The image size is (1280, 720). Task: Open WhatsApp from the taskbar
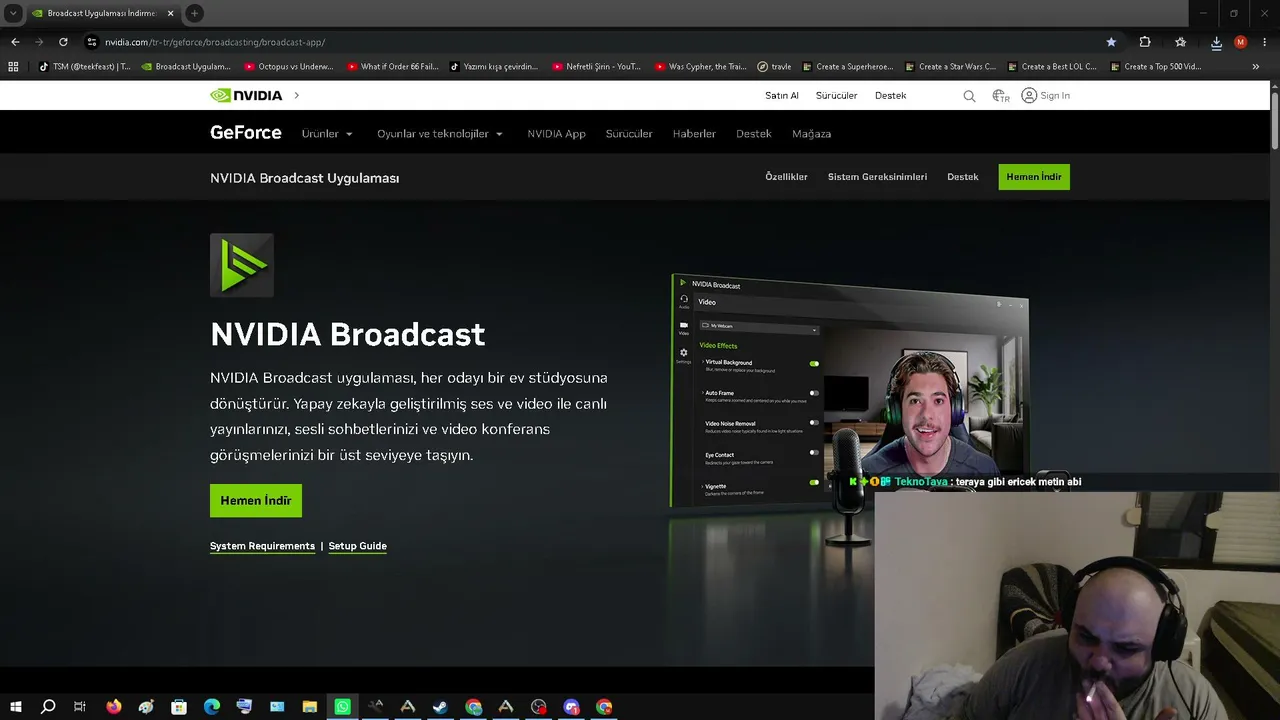(x=343, y=707)
